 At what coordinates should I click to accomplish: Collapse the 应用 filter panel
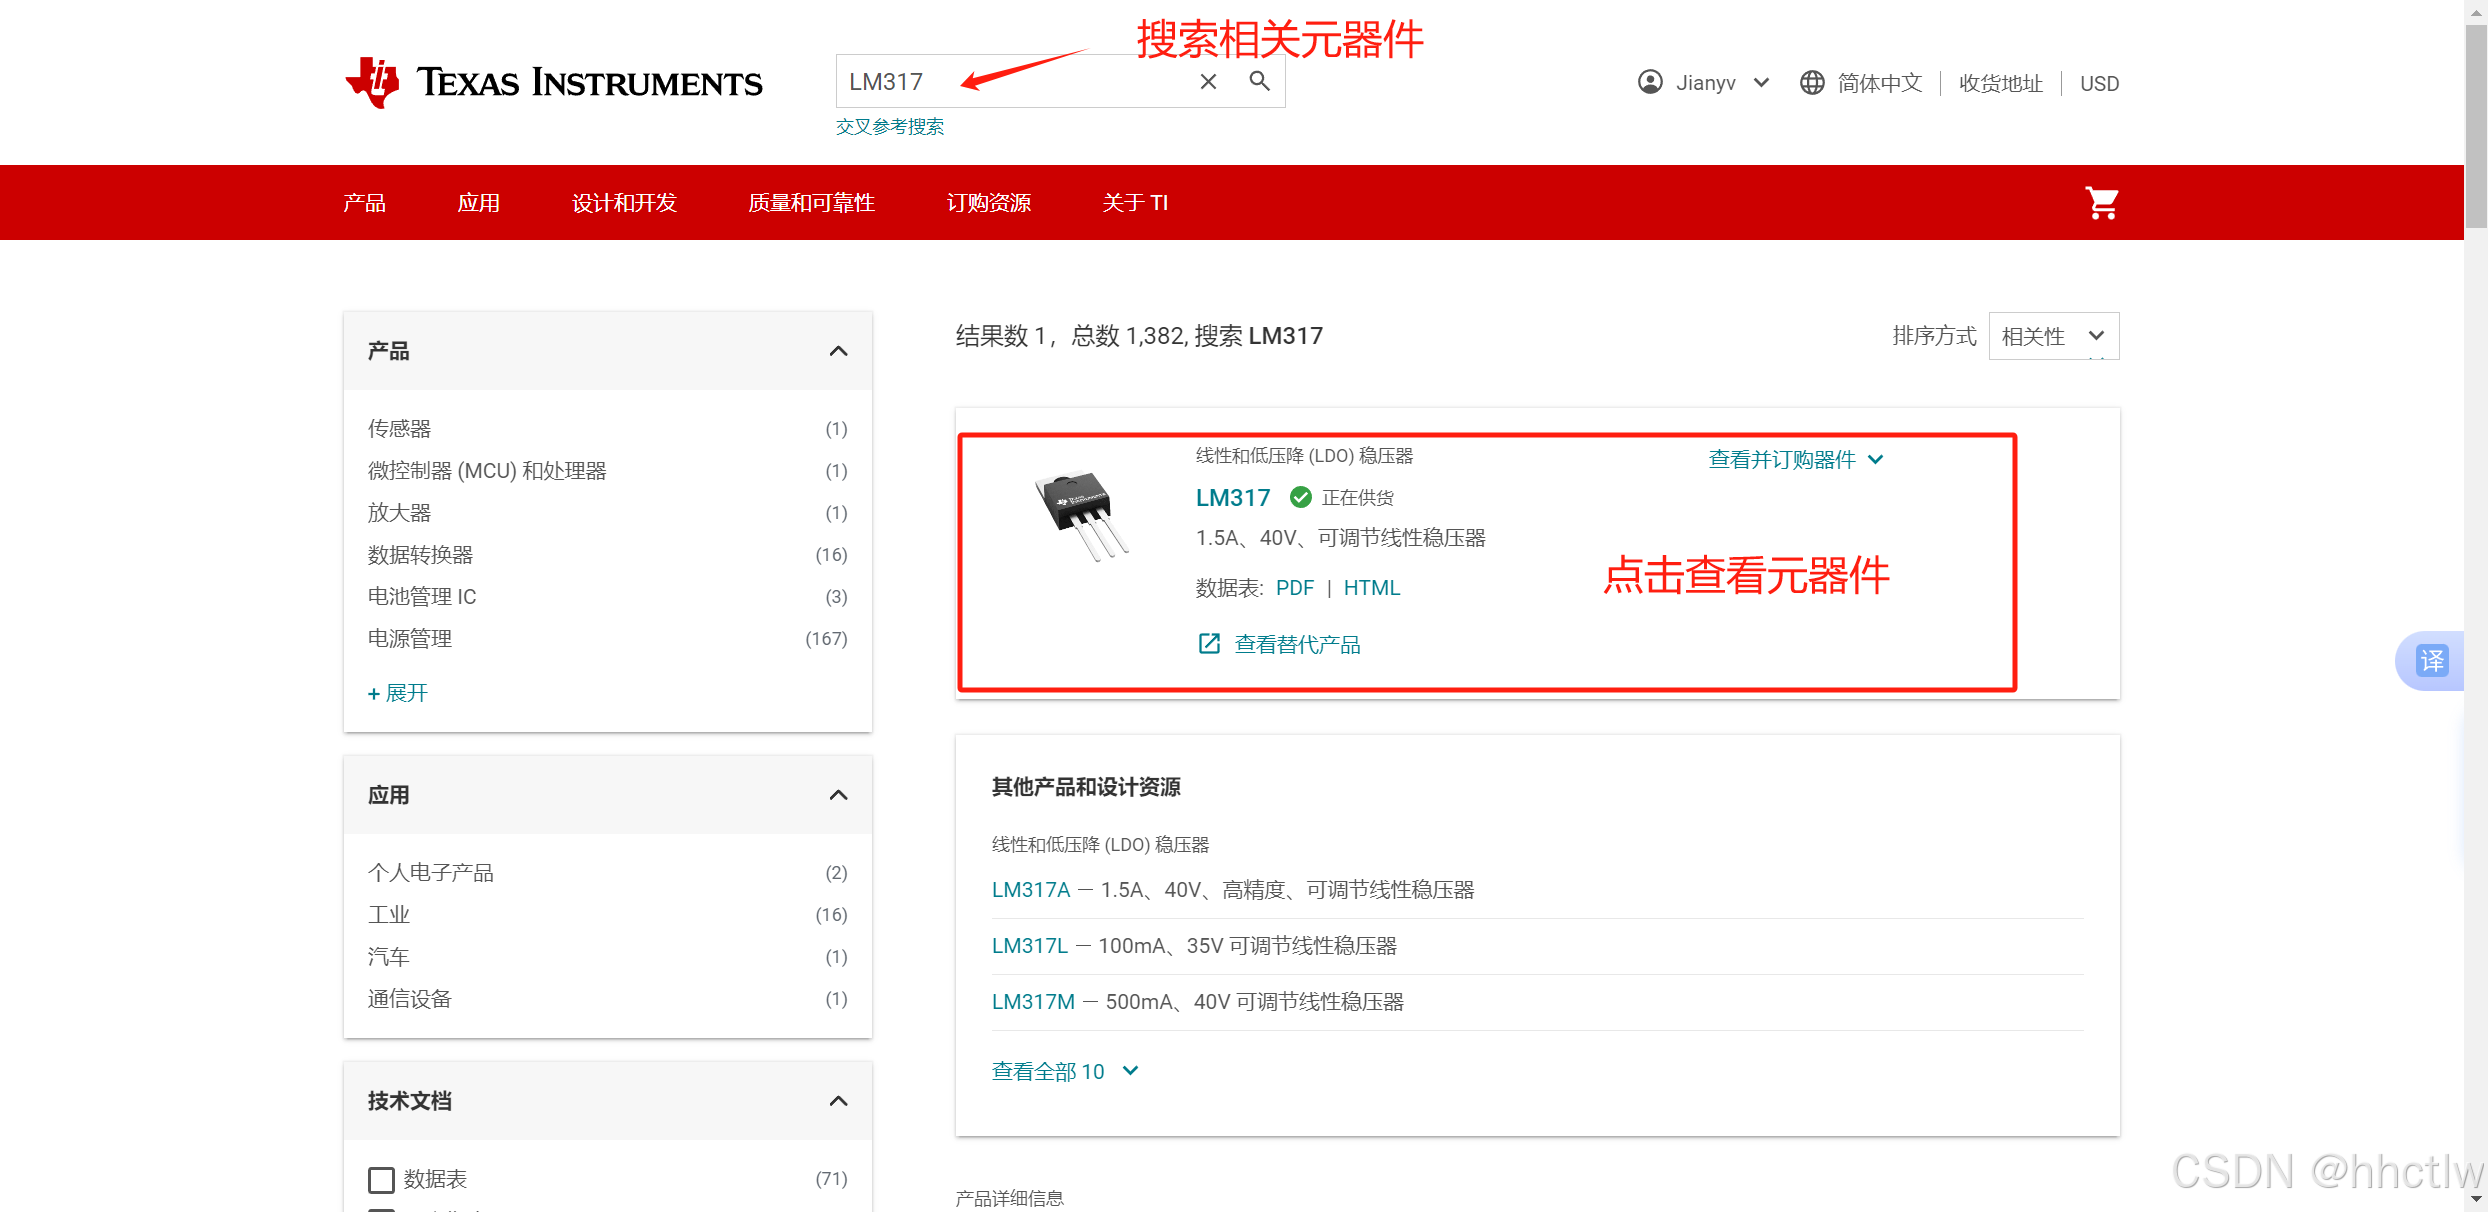click(x=838, y=795)
